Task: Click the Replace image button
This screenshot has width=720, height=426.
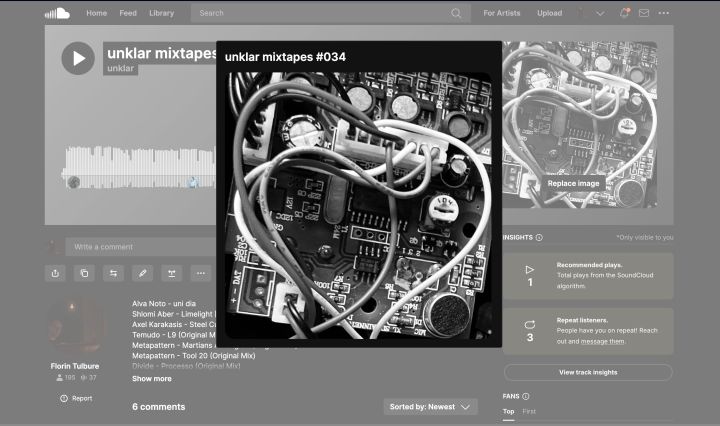Action: tap(574, 183)
